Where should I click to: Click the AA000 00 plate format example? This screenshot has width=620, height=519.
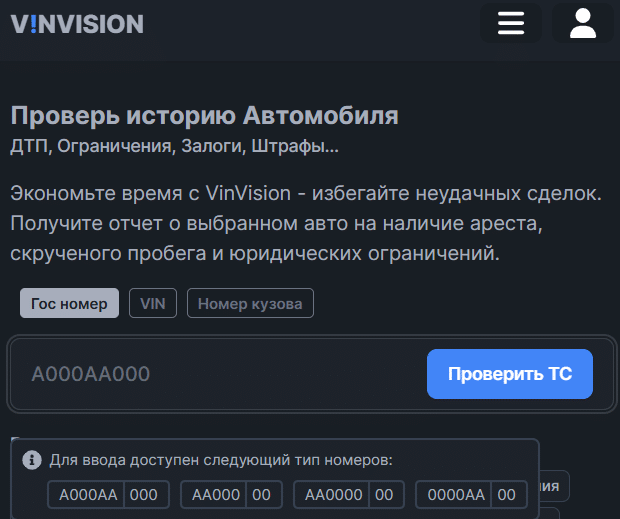231,494
